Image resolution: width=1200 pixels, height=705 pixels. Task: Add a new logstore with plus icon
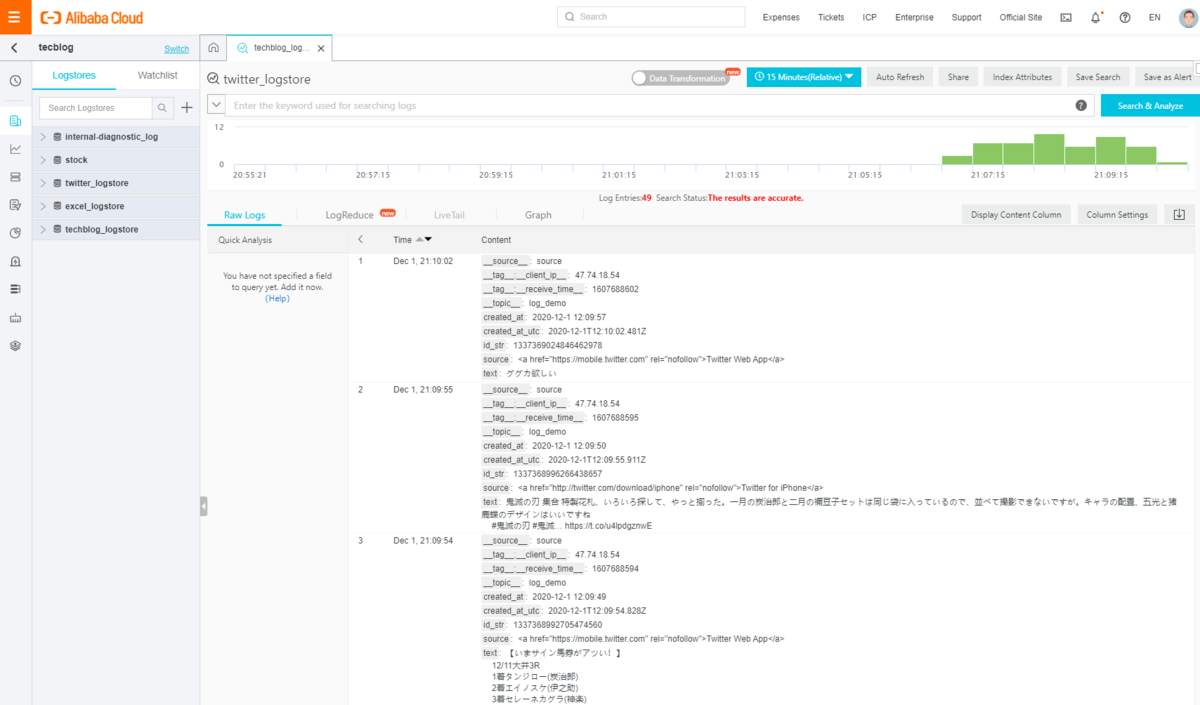(186, 108)
